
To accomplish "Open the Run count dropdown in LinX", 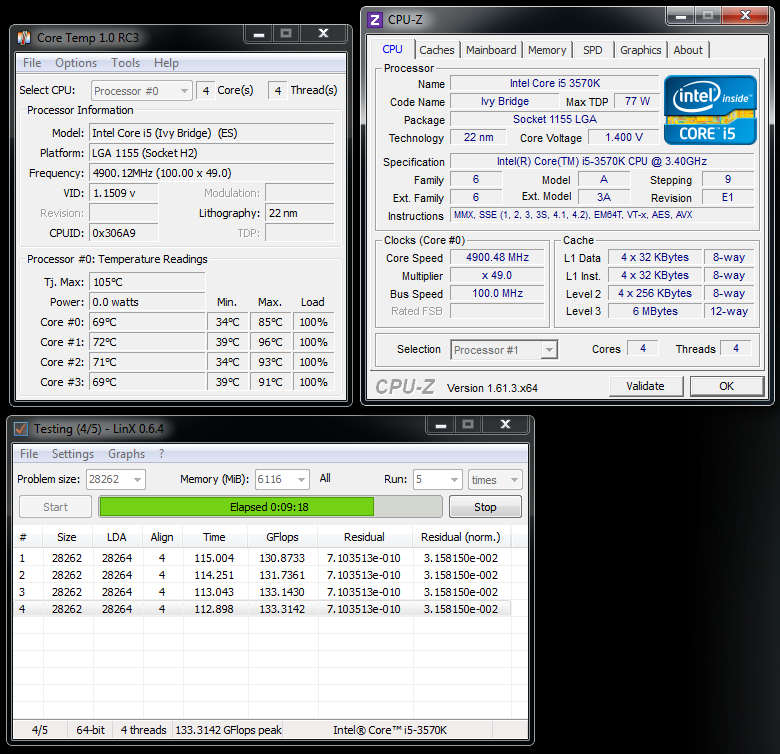I will (438, 479).
